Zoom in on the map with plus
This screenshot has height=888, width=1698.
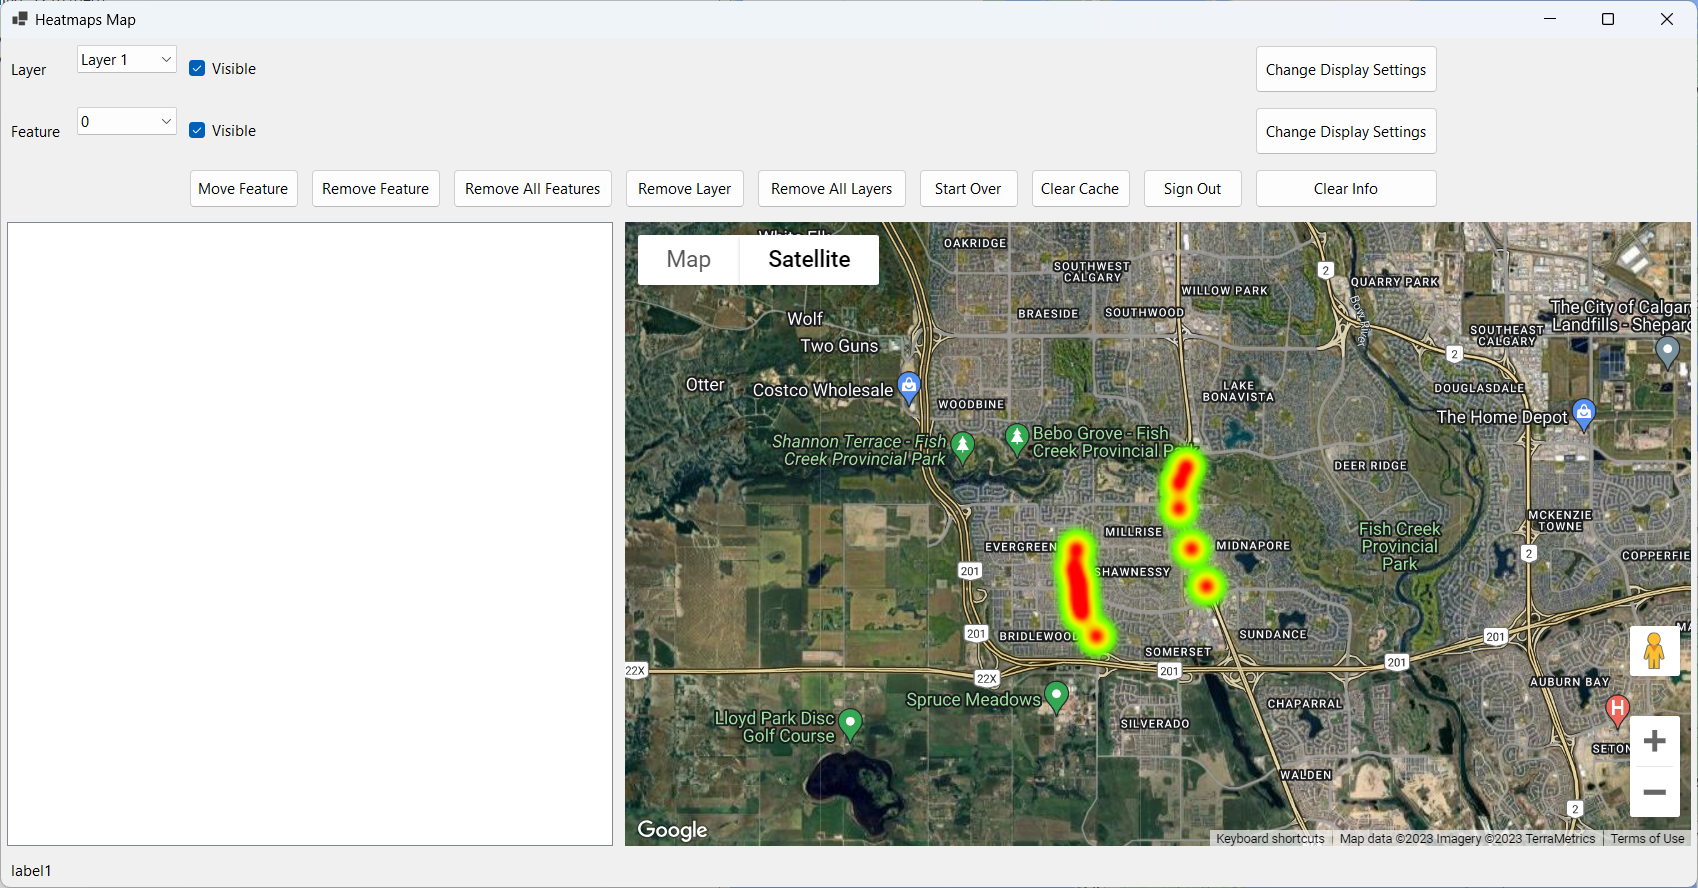point(1654,741)
